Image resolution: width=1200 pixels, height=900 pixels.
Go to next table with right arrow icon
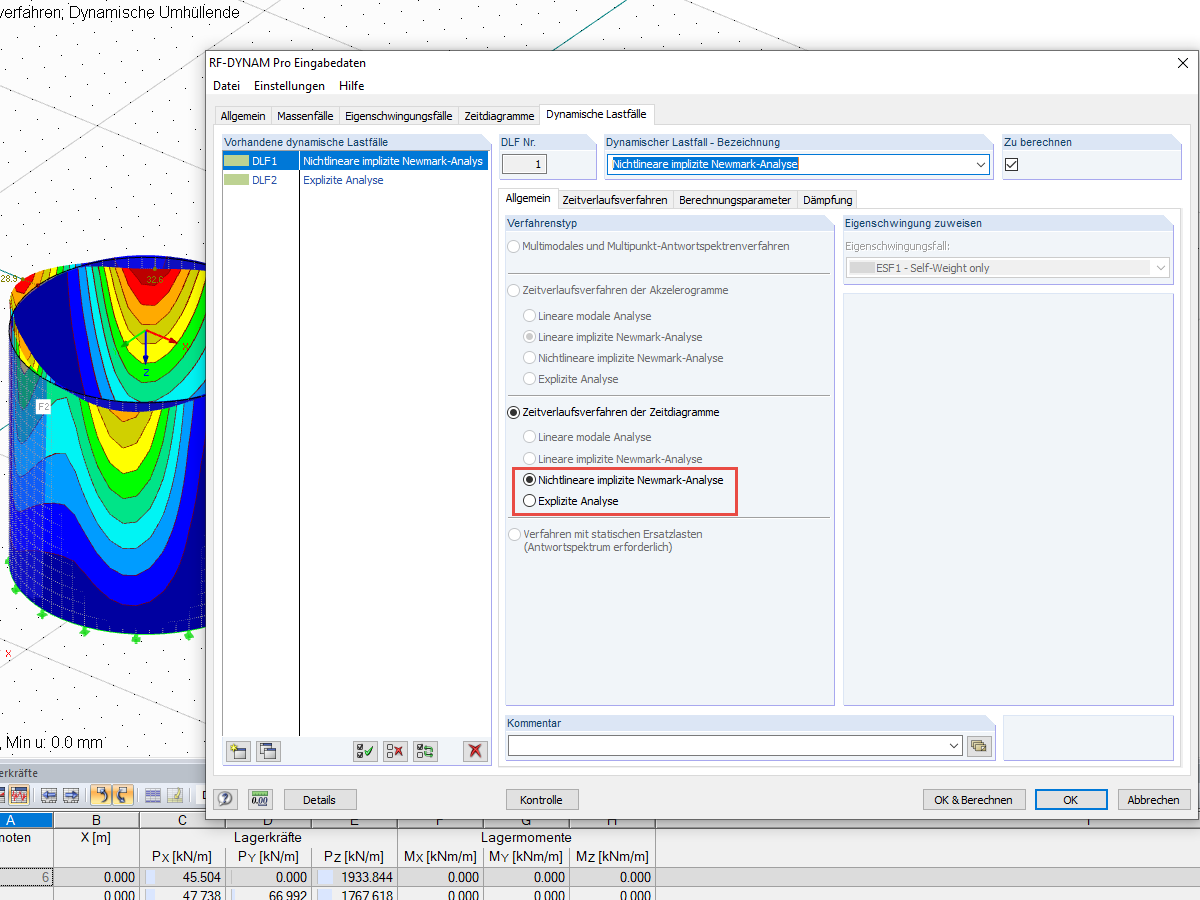[x=71, y=795]
